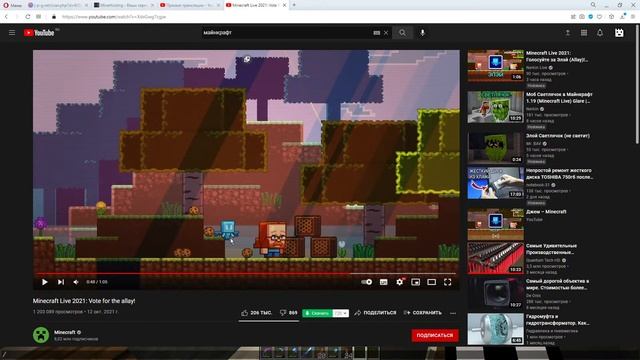The height and width of the screenshot is (360, 640).
Task: Play the paused video
Action: pyautogui.click(x=44, y=282)
